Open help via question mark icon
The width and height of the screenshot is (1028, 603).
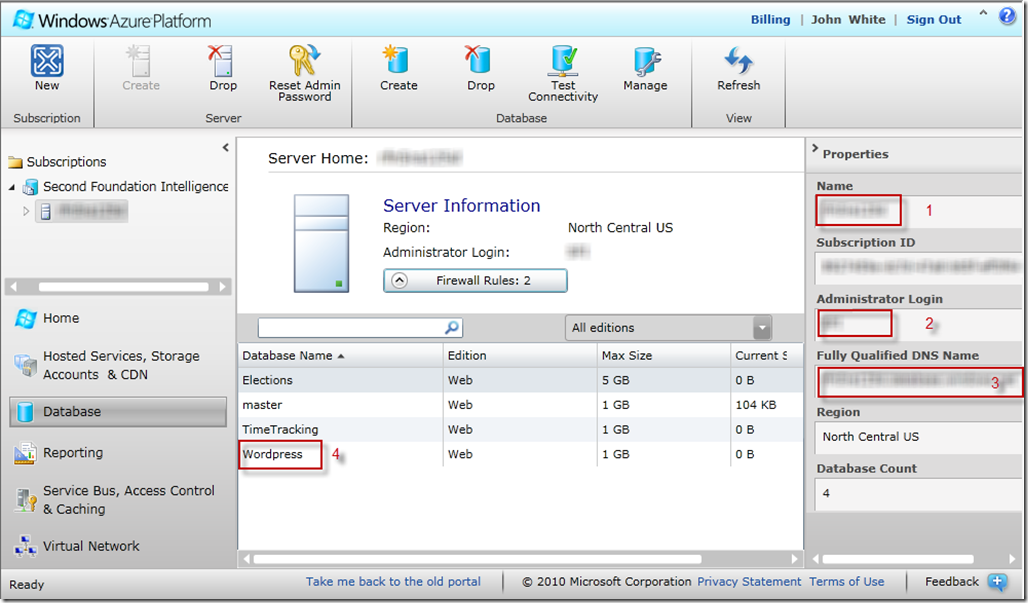click(x=1007, y=16)
